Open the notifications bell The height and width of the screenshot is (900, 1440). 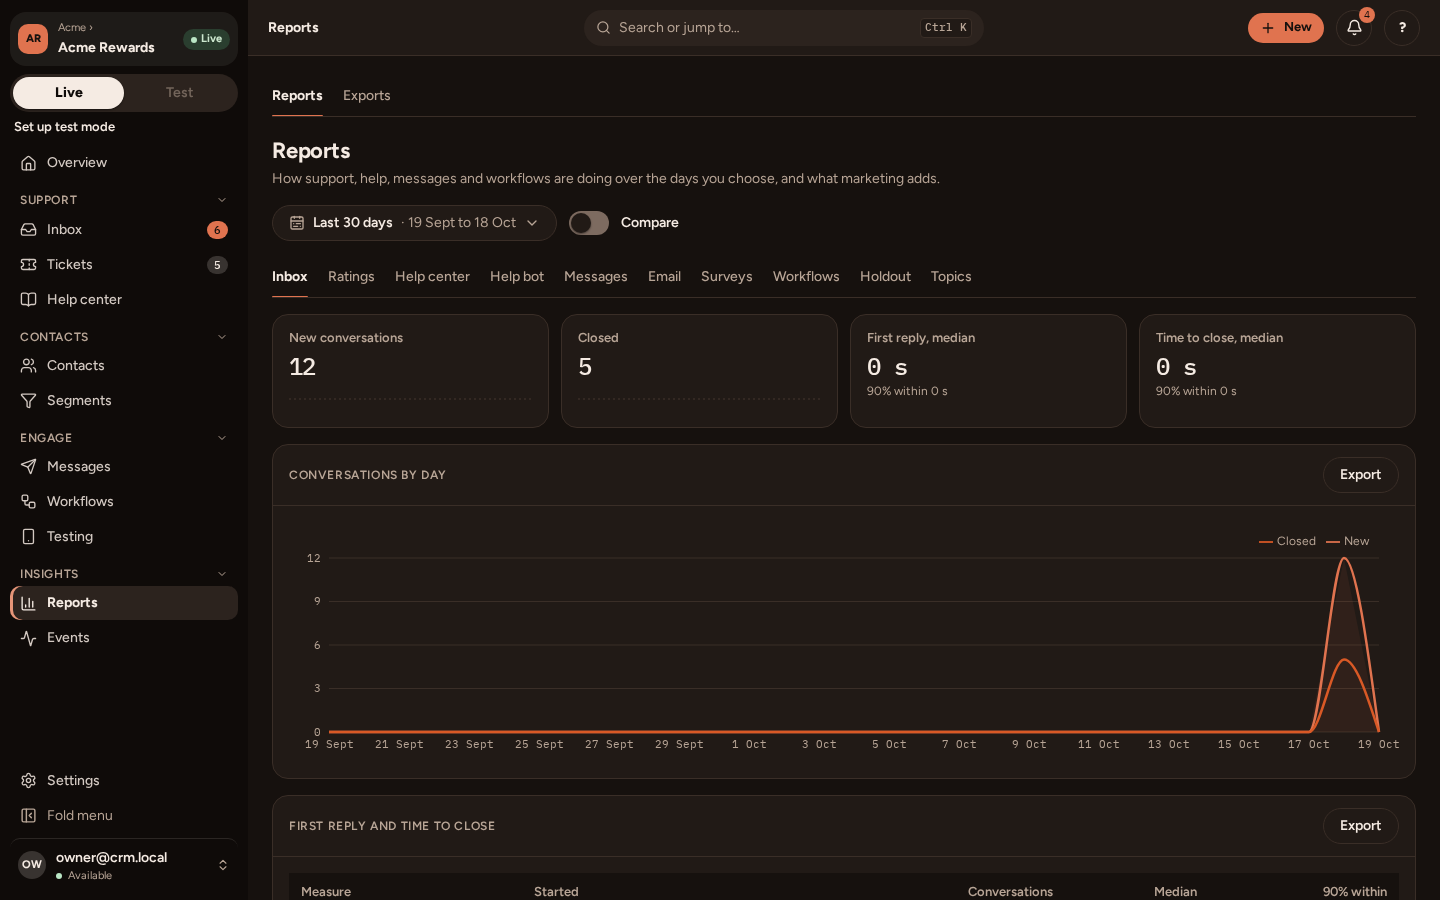pos(1354,28)
